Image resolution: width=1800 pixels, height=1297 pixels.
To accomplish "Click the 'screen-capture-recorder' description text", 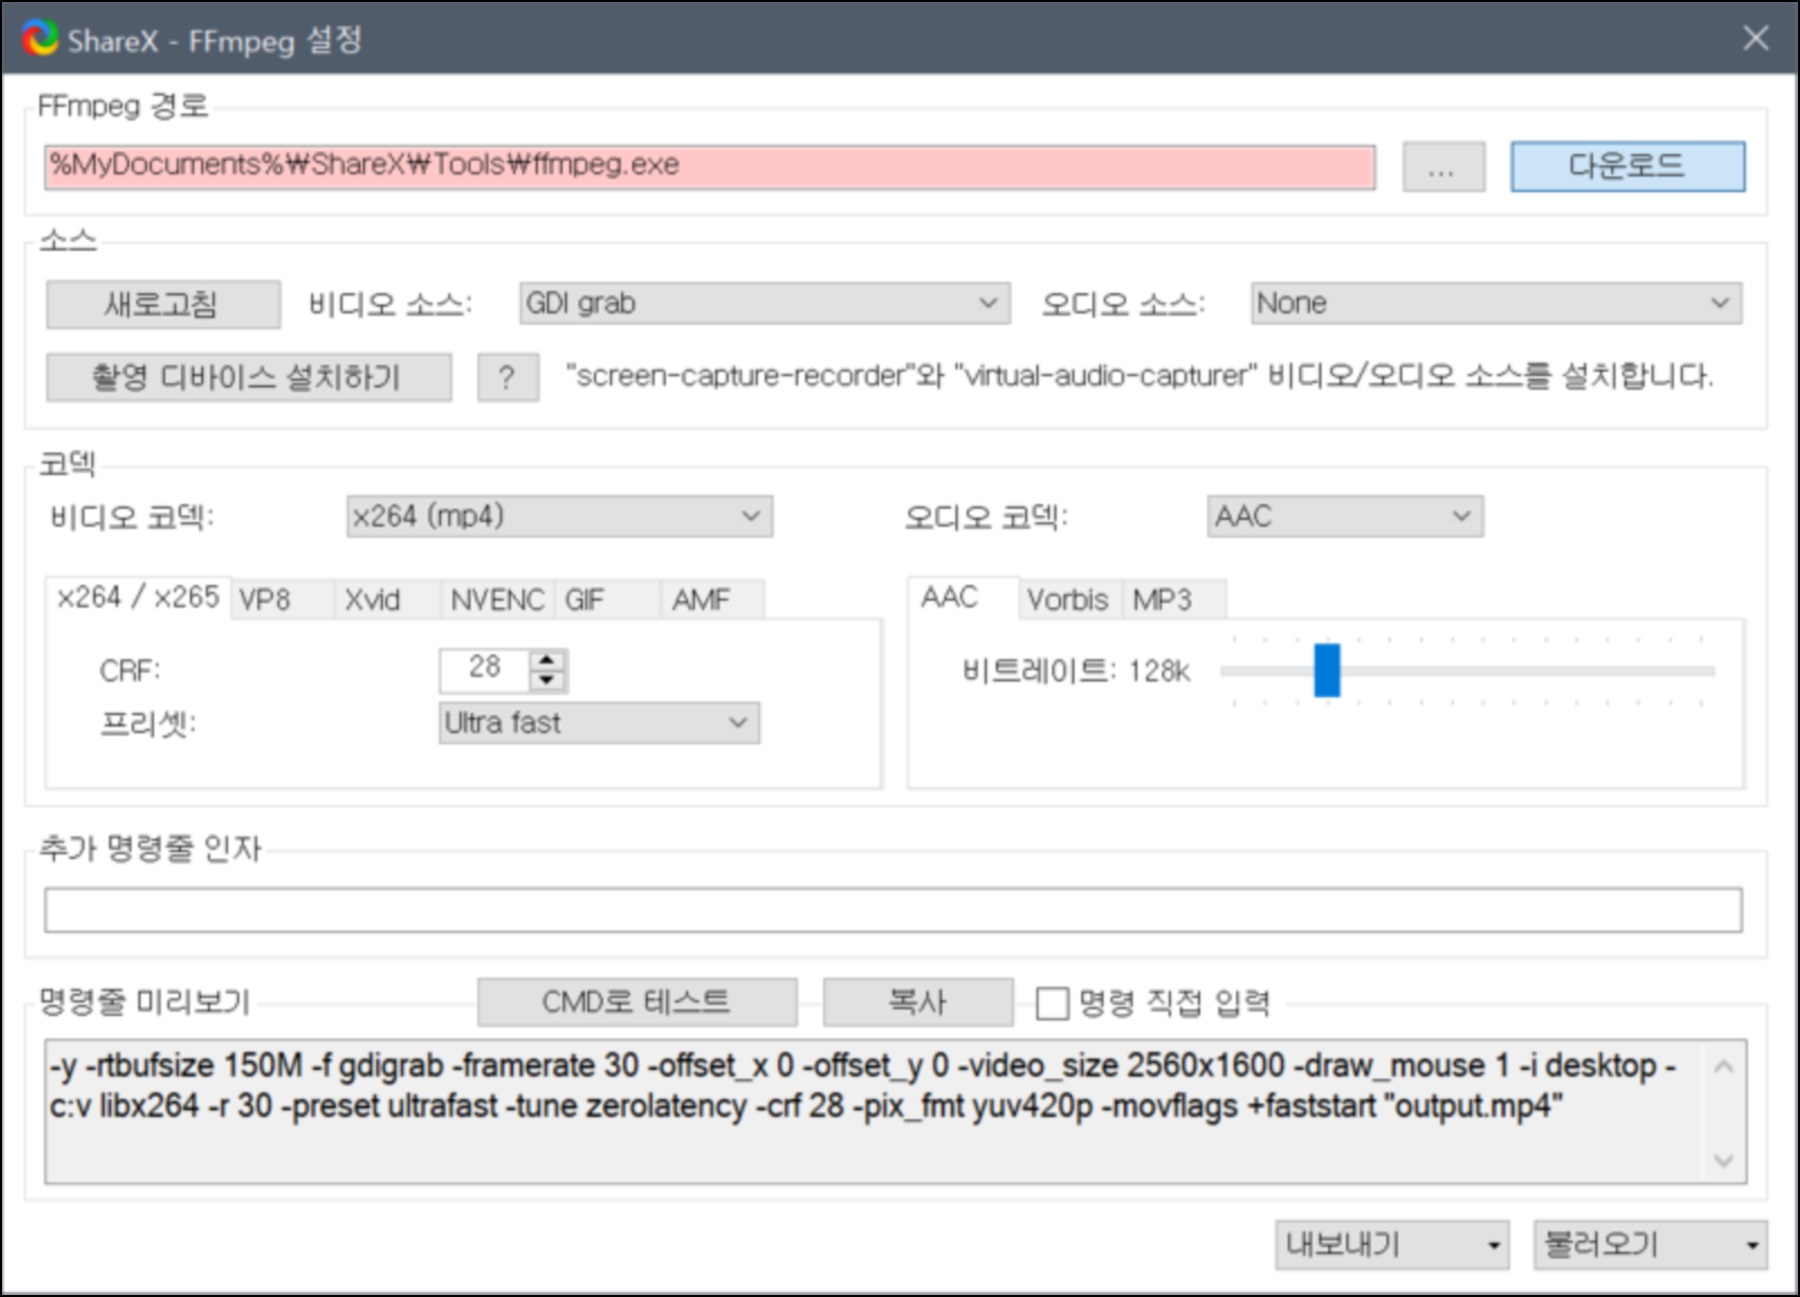I will coord(1139,376).
